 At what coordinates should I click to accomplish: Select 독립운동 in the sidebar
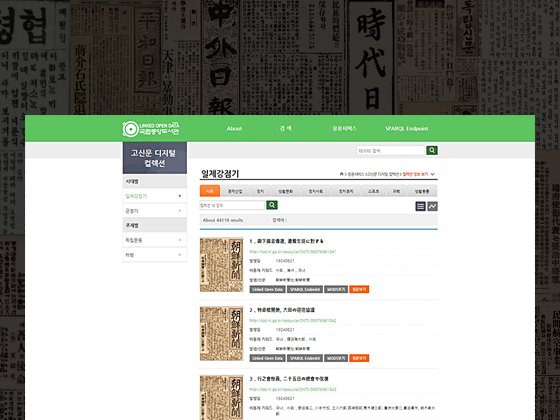tap(155, 240)
